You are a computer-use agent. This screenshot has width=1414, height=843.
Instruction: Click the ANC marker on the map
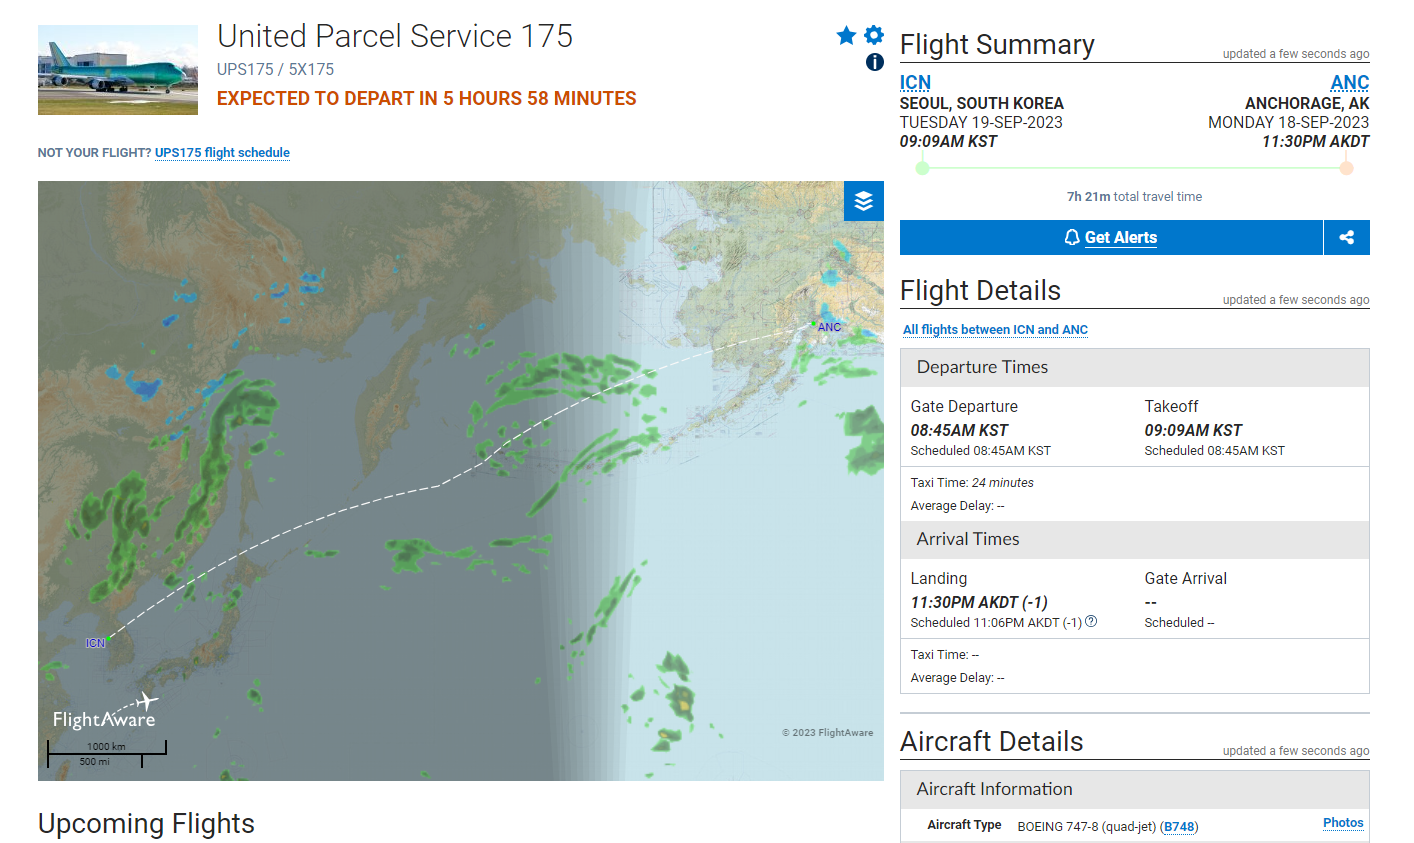(829, 327)
